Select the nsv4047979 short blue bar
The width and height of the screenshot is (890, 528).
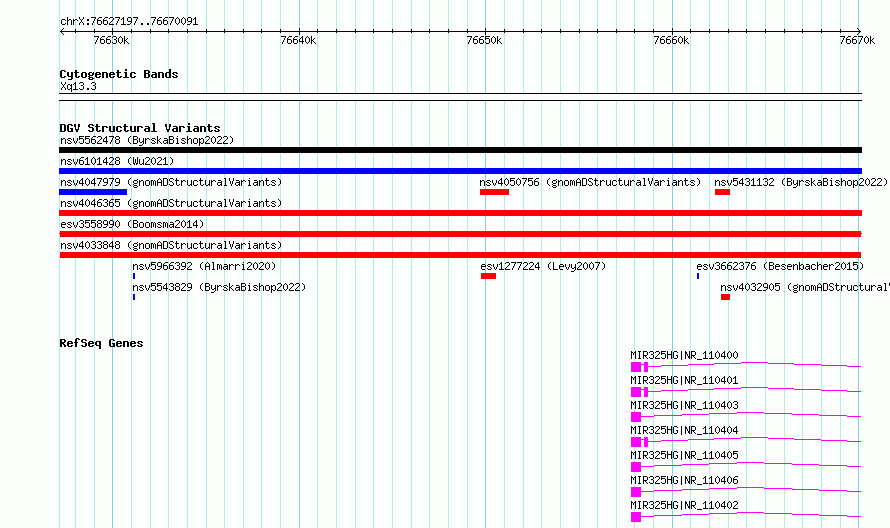[x=93, y=192]
